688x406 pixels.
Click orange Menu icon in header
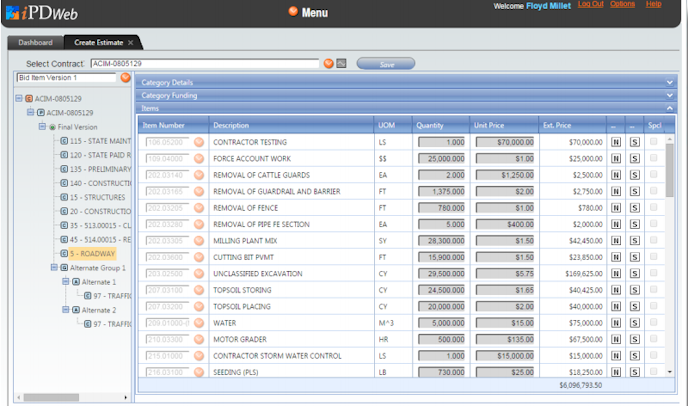click(293, 11)
